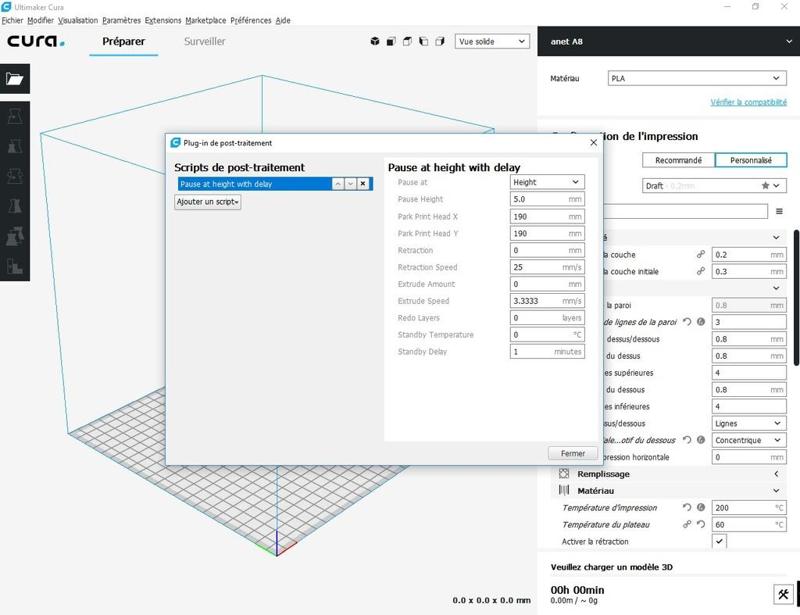Image resolution: width=800 pixels, height=615 pixels.
Task: Toggle Activer la rétraction checkbox
Action: click(x=719, y=542)
